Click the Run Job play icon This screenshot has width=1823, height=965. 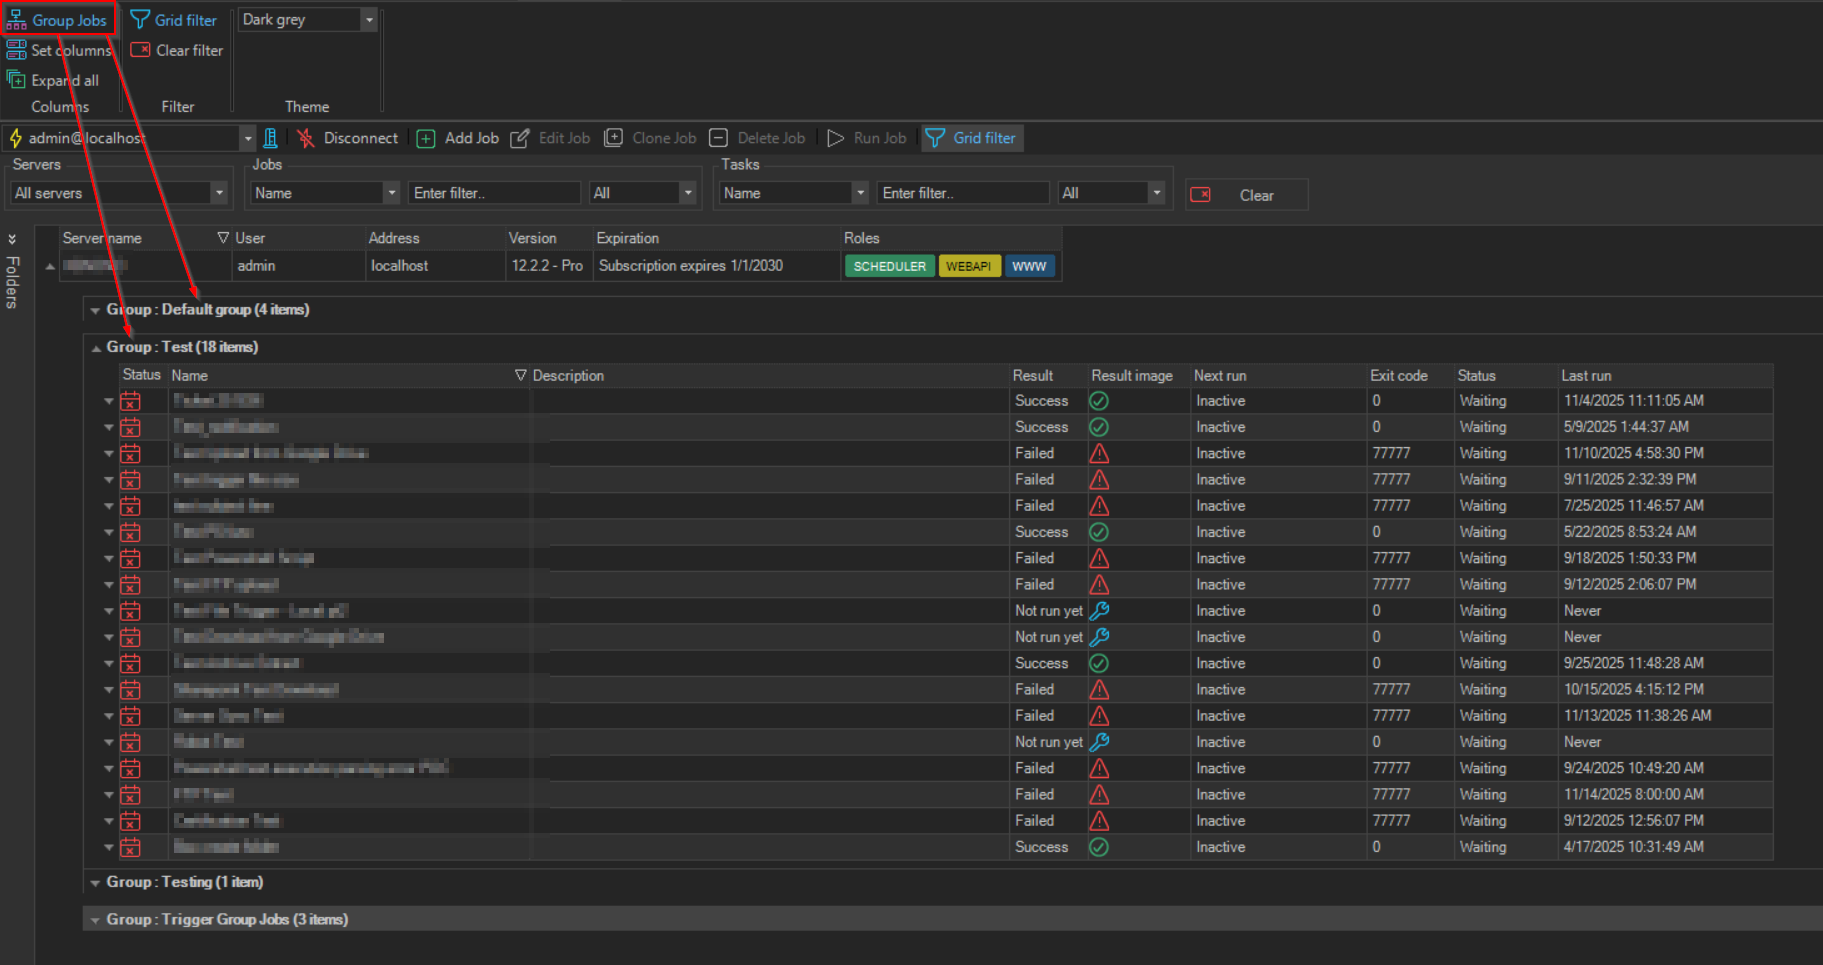pyautogui.click(x=835, y=138)
